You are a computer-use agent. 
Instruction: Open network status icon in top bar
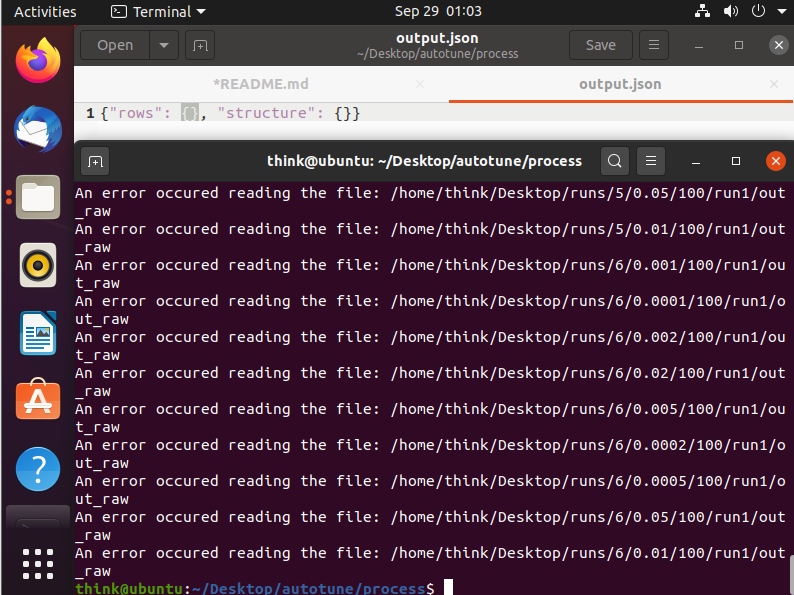702,11
